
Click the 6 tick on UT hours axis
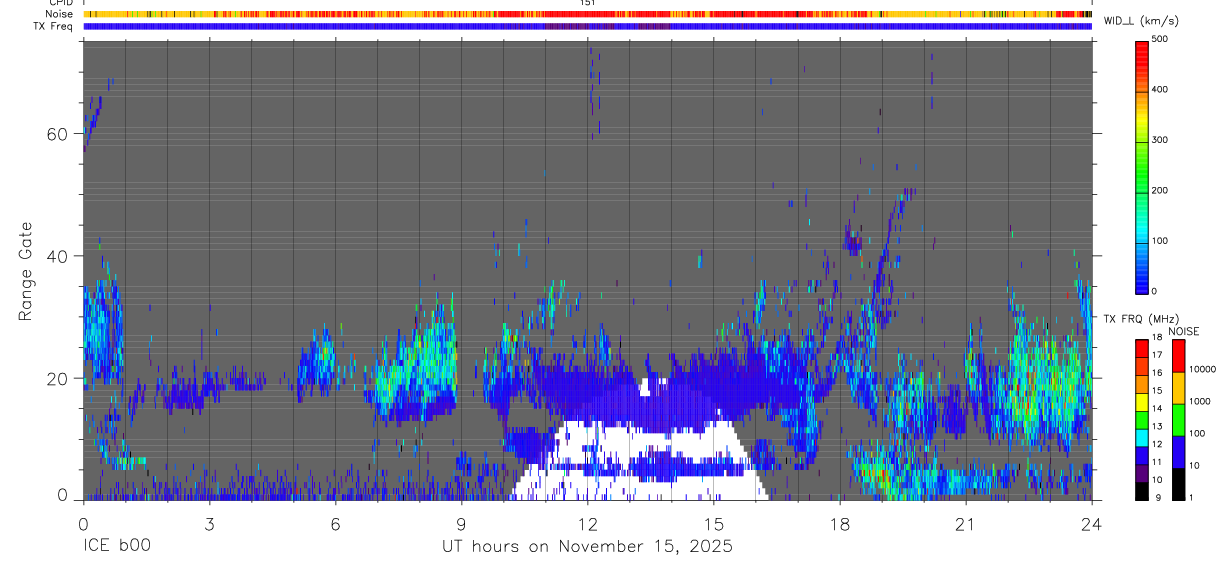(335, 524)
